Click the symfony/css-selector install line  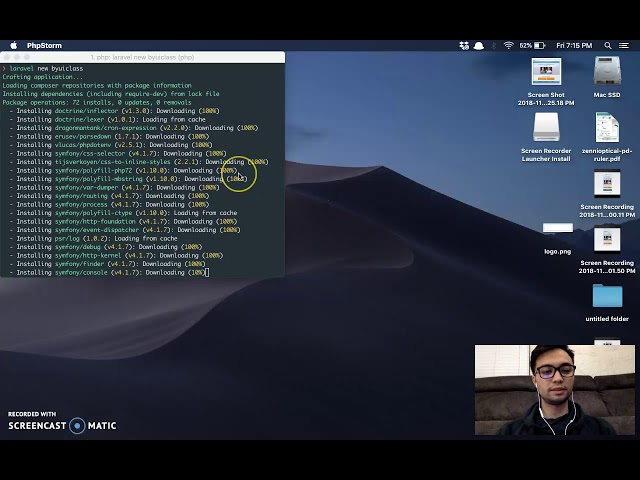[x=118, y=153]
